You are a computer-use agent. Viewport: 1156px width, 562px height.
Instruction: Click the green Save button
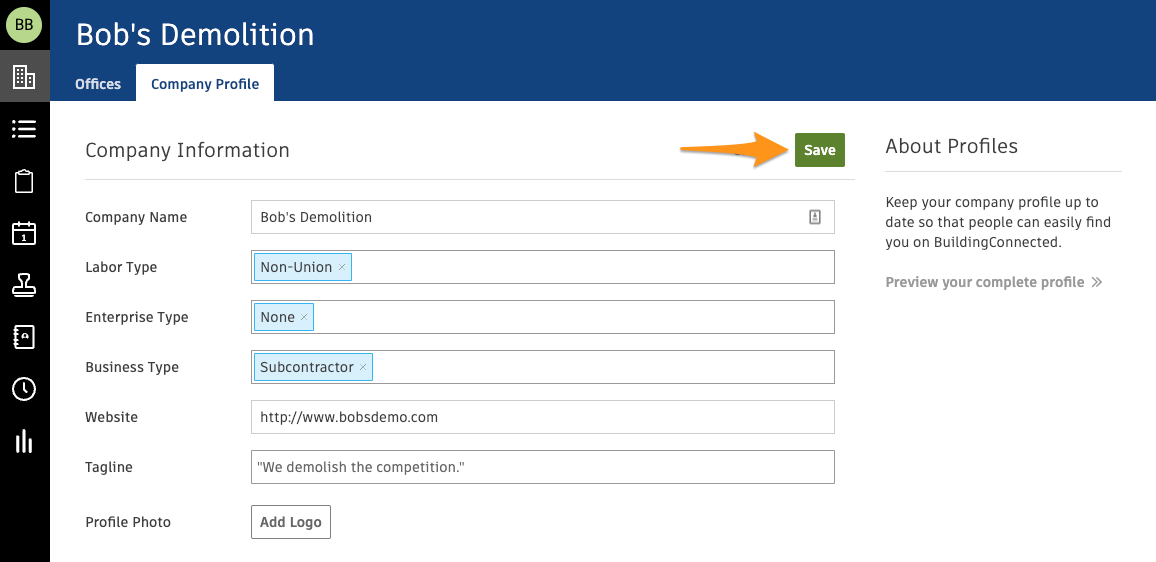(819, 150)
